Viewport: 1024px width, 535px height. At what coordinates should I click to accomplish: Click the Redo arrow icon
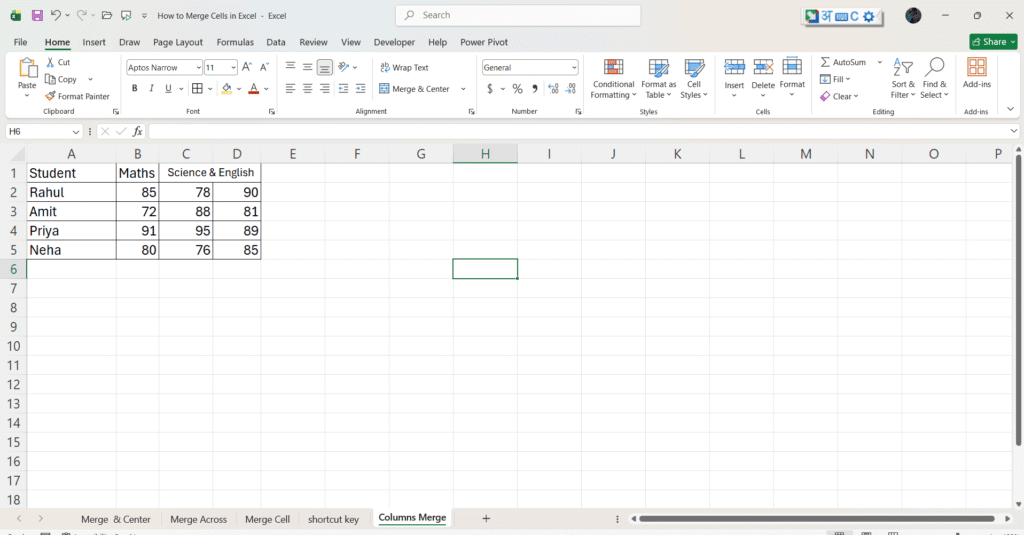(81, 15)
